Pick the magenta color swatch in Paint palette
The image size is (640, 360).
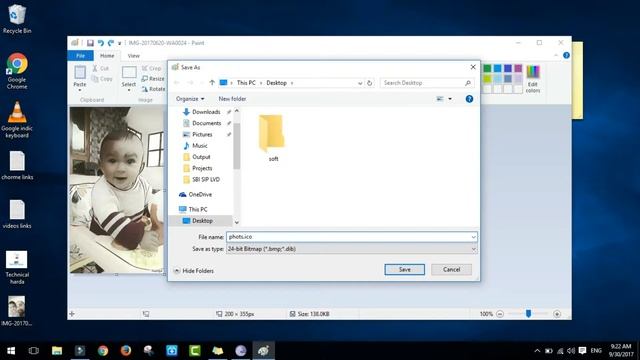click(518, 68)
